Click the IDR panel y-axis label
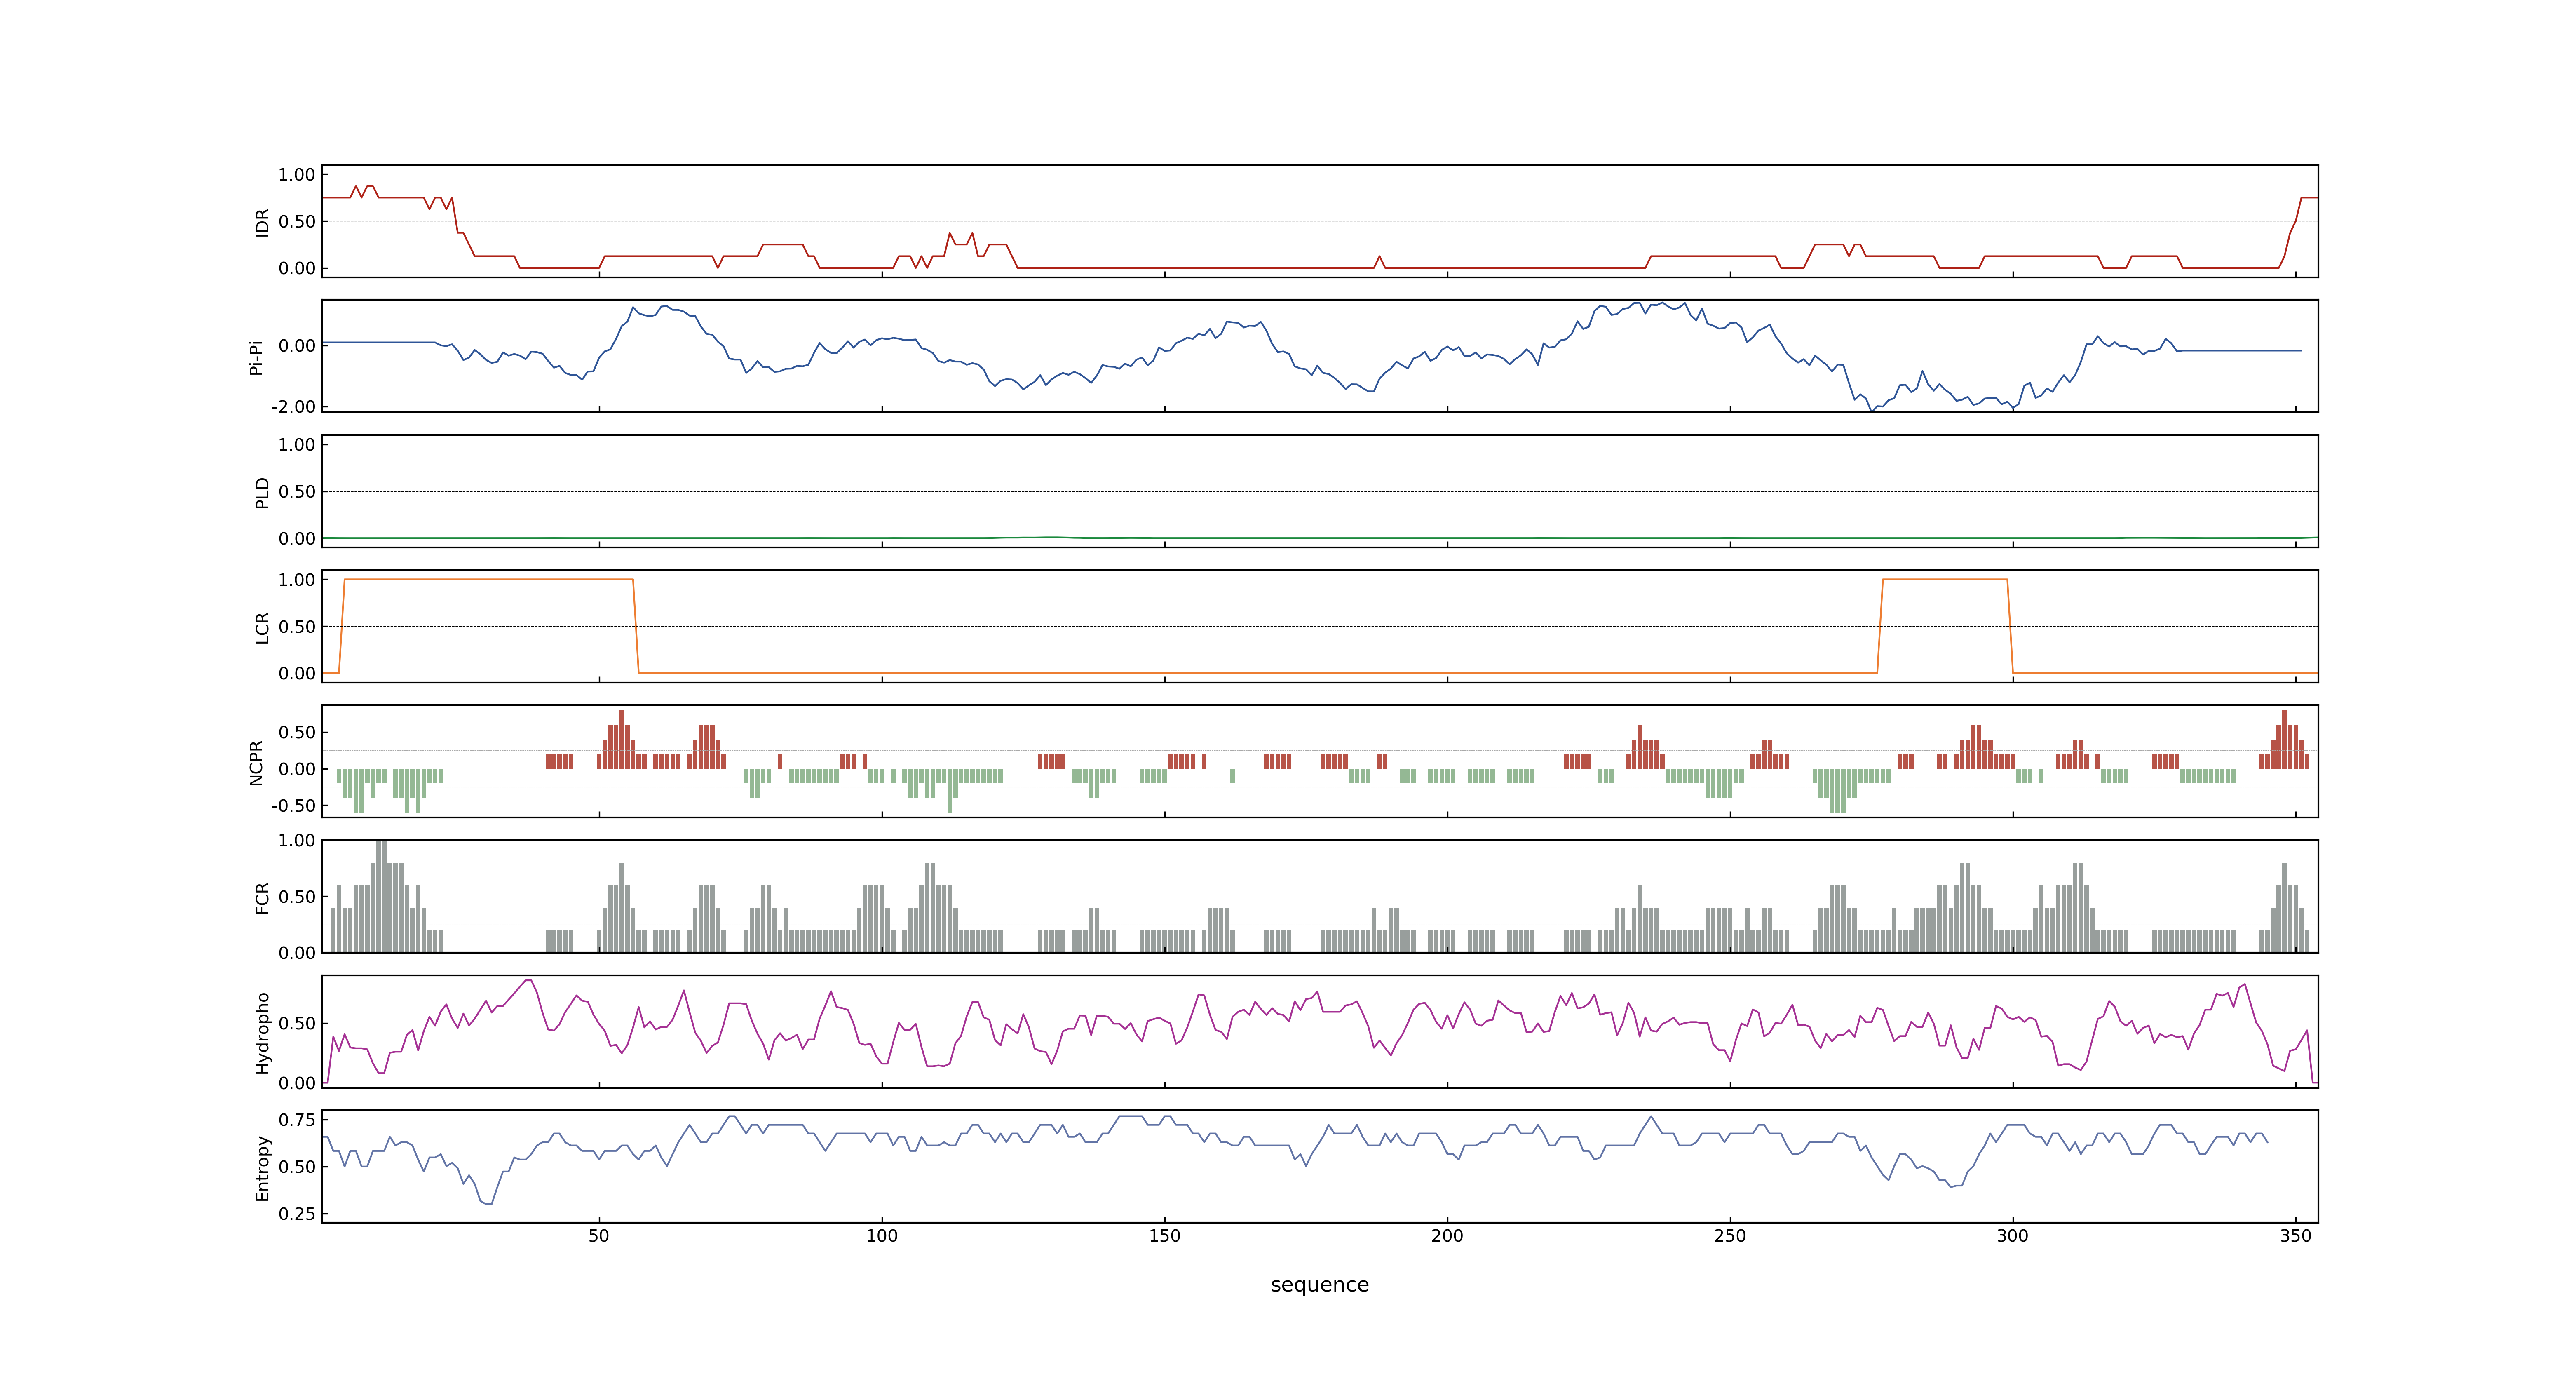 pyautogui.click(x=262, y=222)
